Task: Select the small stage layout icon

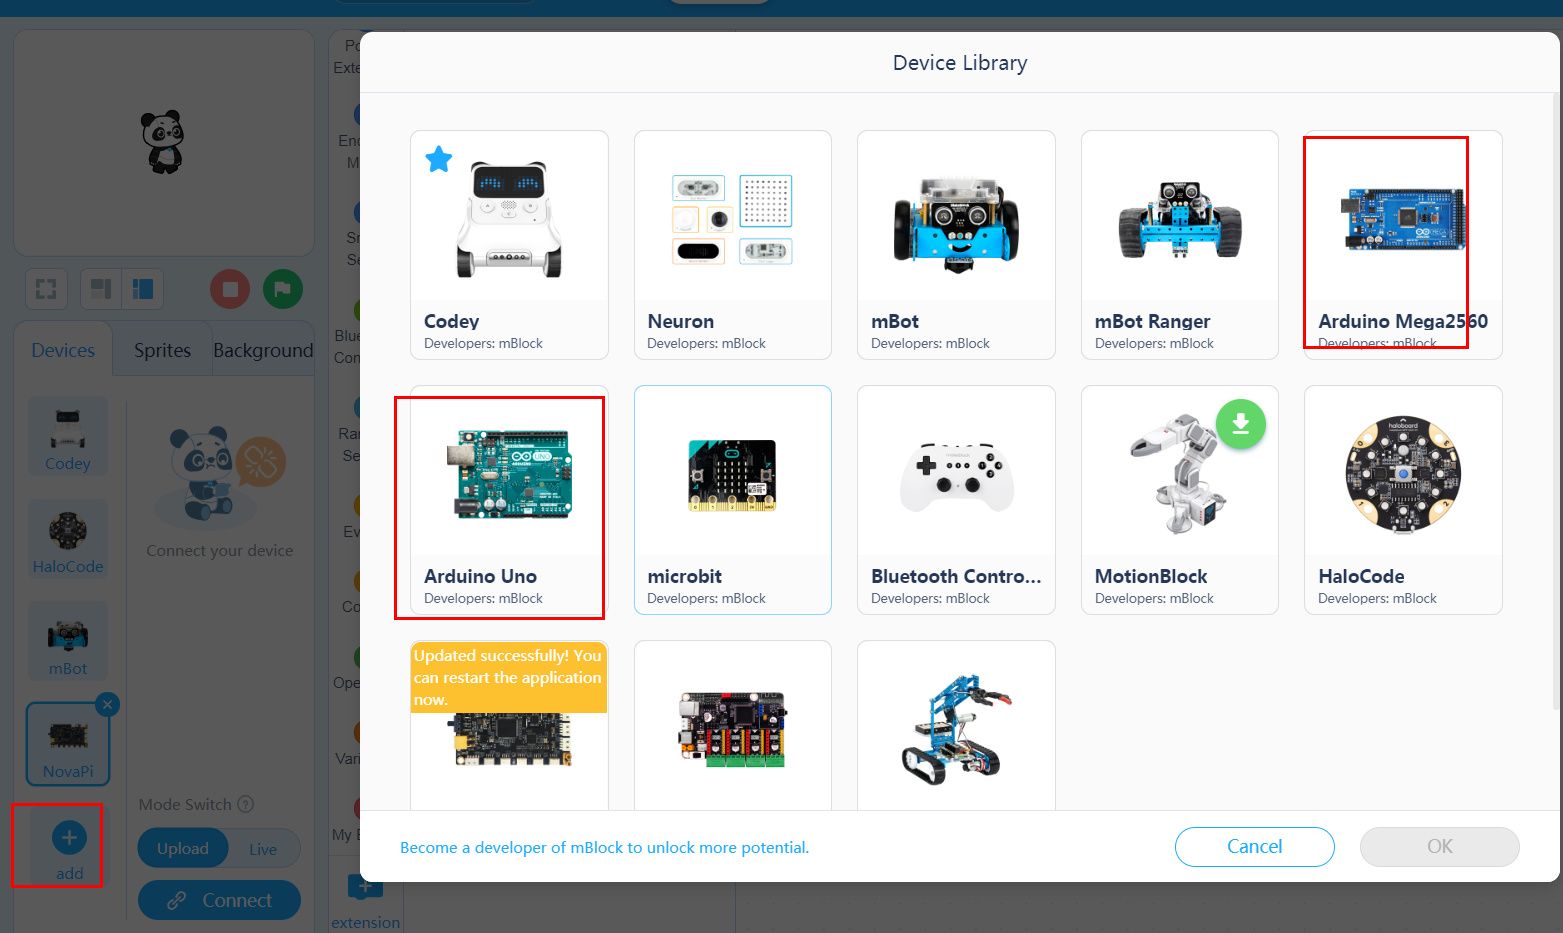Action: (x=100, y=289)
